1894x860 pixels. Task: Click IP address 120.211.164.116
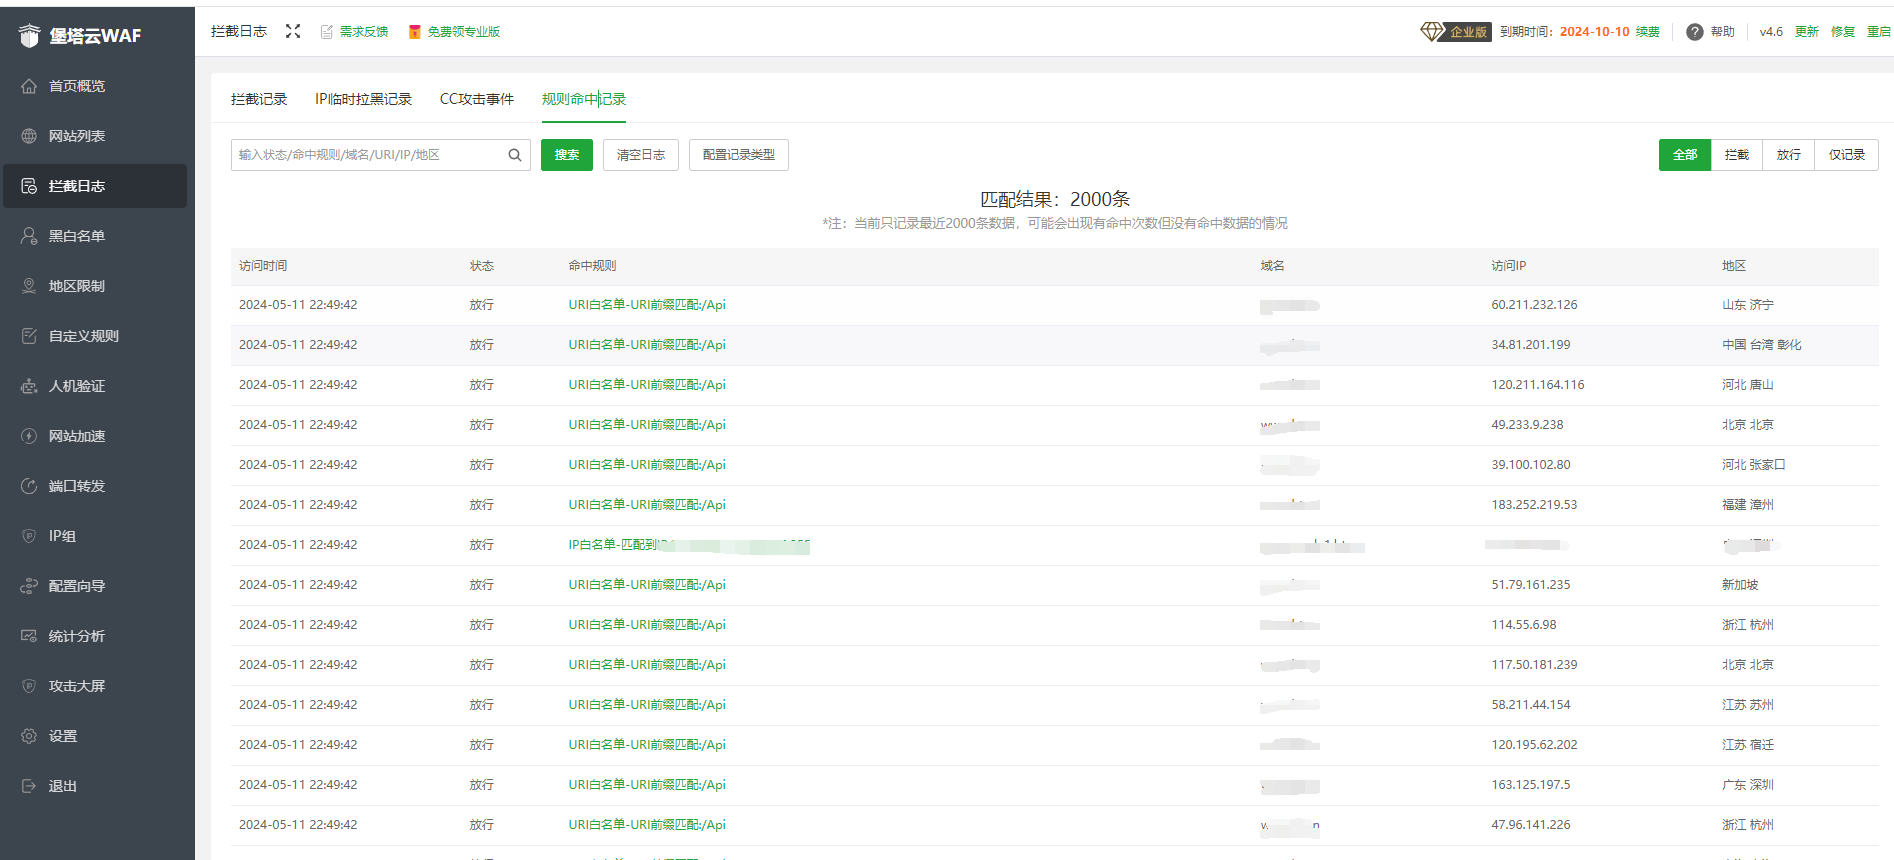(1538, 385)
